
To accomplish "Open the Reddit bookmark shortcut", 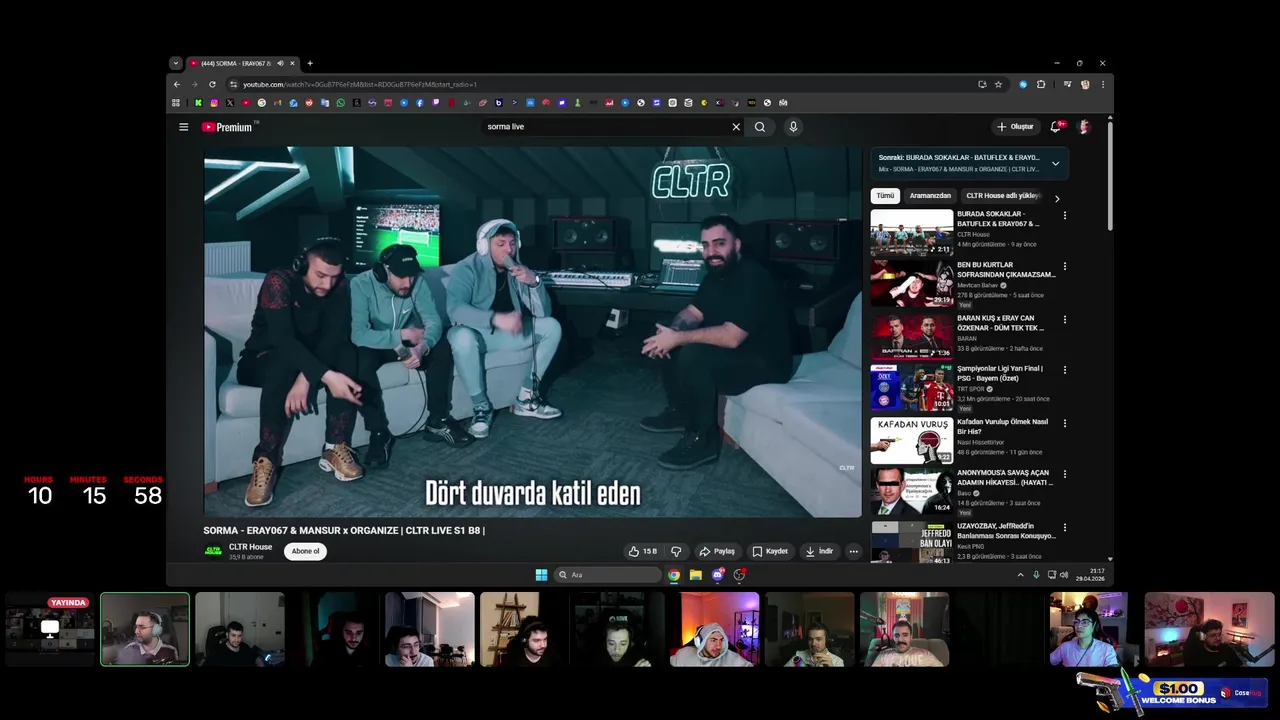I will tap(309, 102).
